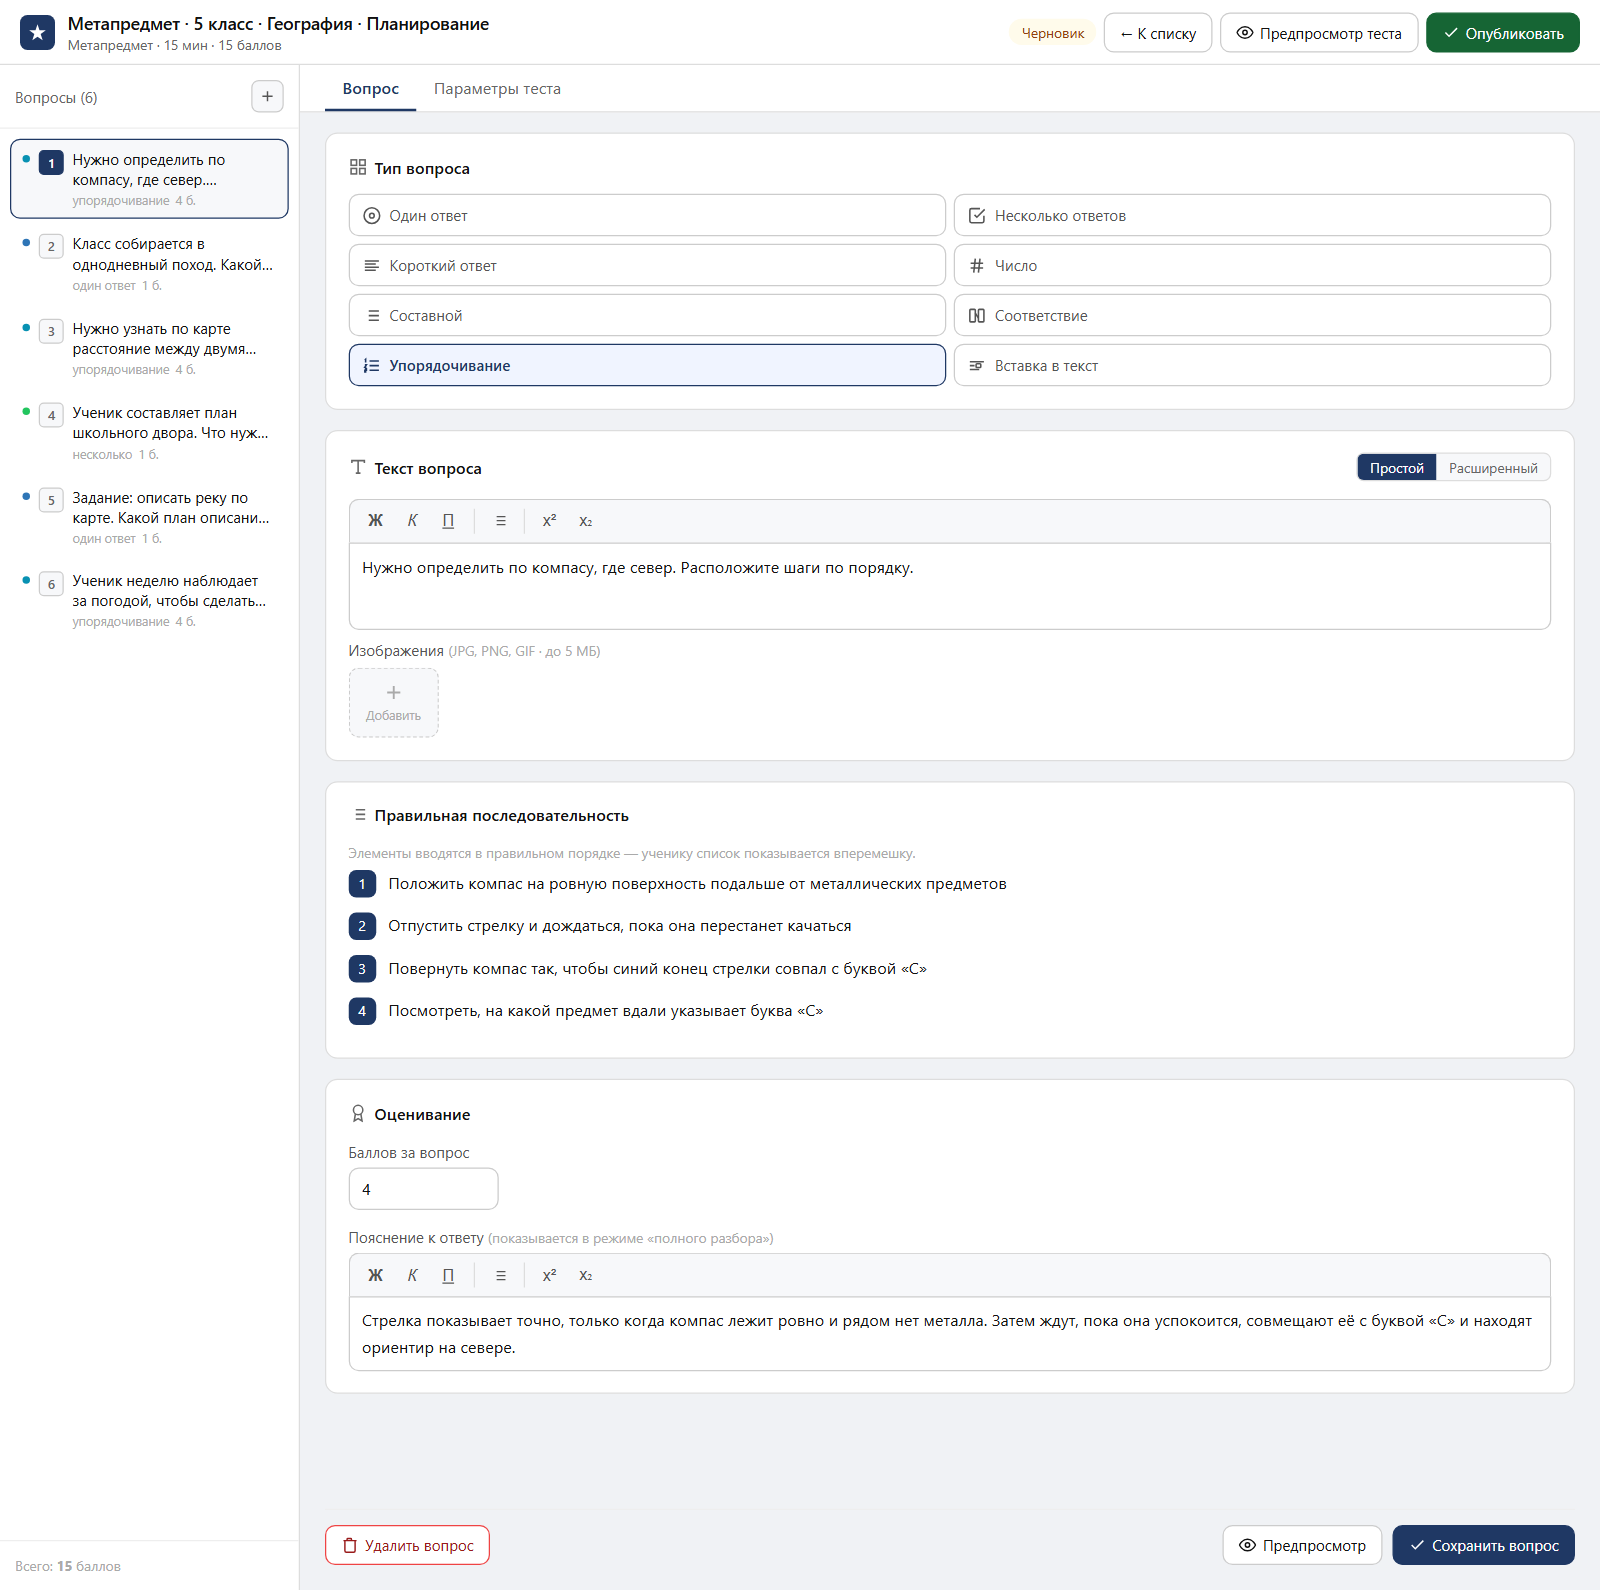Add a new question with plus button
This screenshot has height=1590, width=1600.
[x=267, y=97]
